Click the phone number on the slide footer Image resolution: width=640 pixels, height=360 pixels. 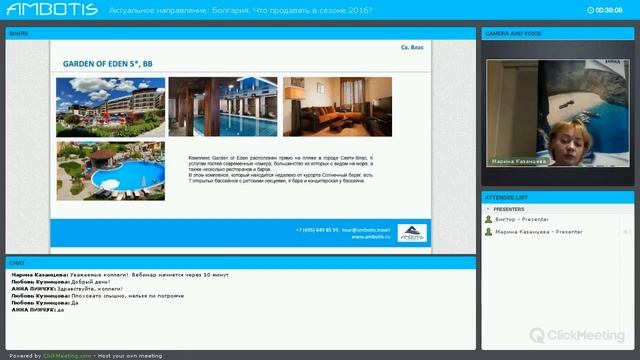click(317, 230)
